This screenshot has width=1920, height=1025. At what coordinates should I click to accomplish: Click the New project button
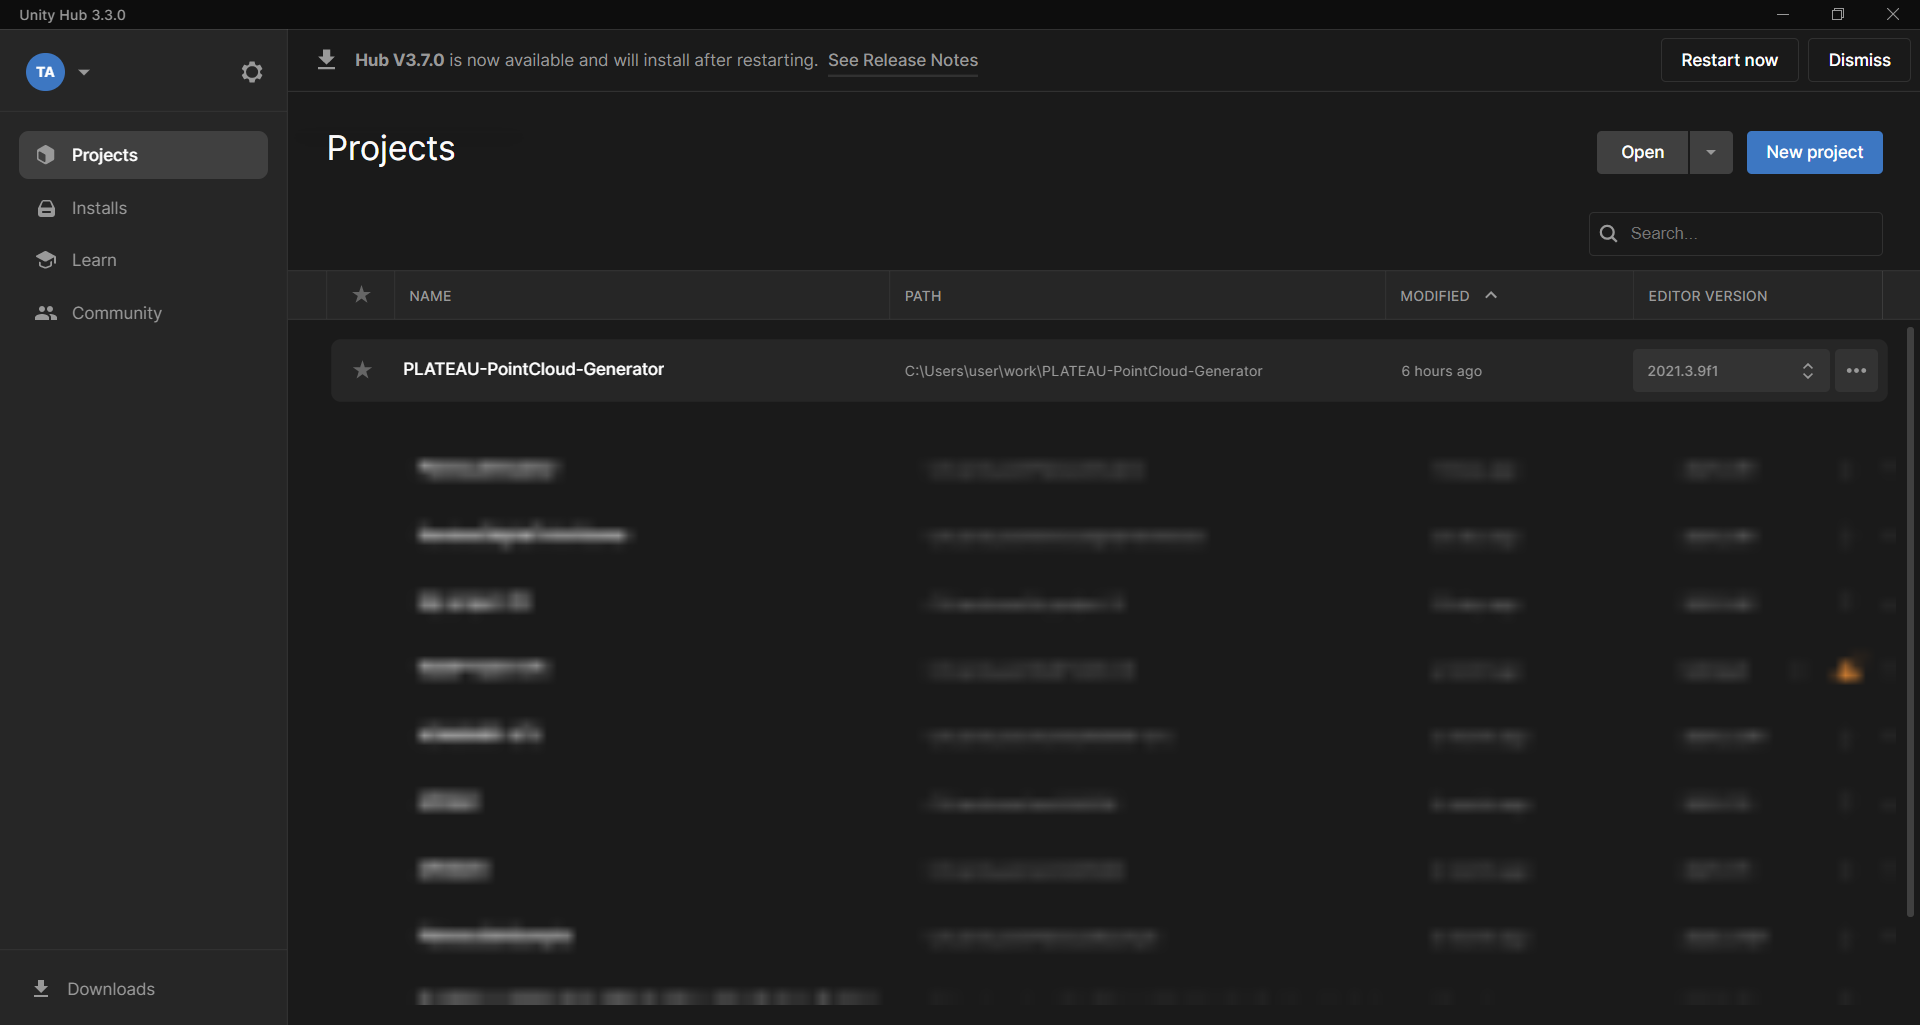[1814, 153]
